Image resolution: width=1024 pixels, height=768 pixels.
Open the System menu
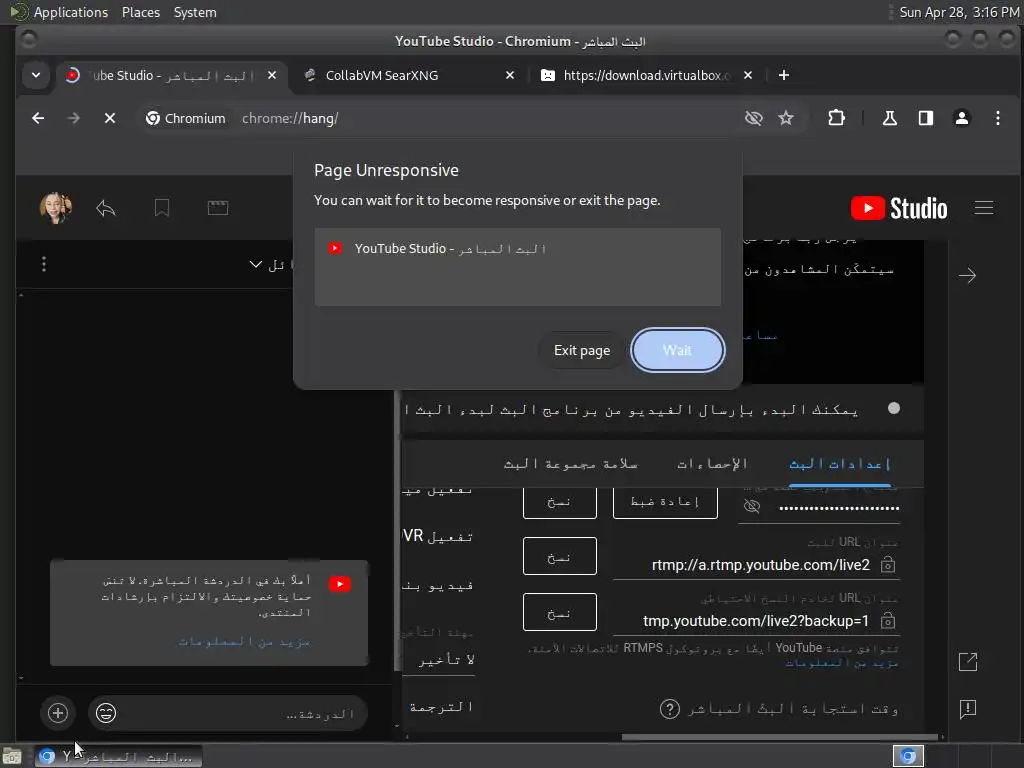[195, 12]
